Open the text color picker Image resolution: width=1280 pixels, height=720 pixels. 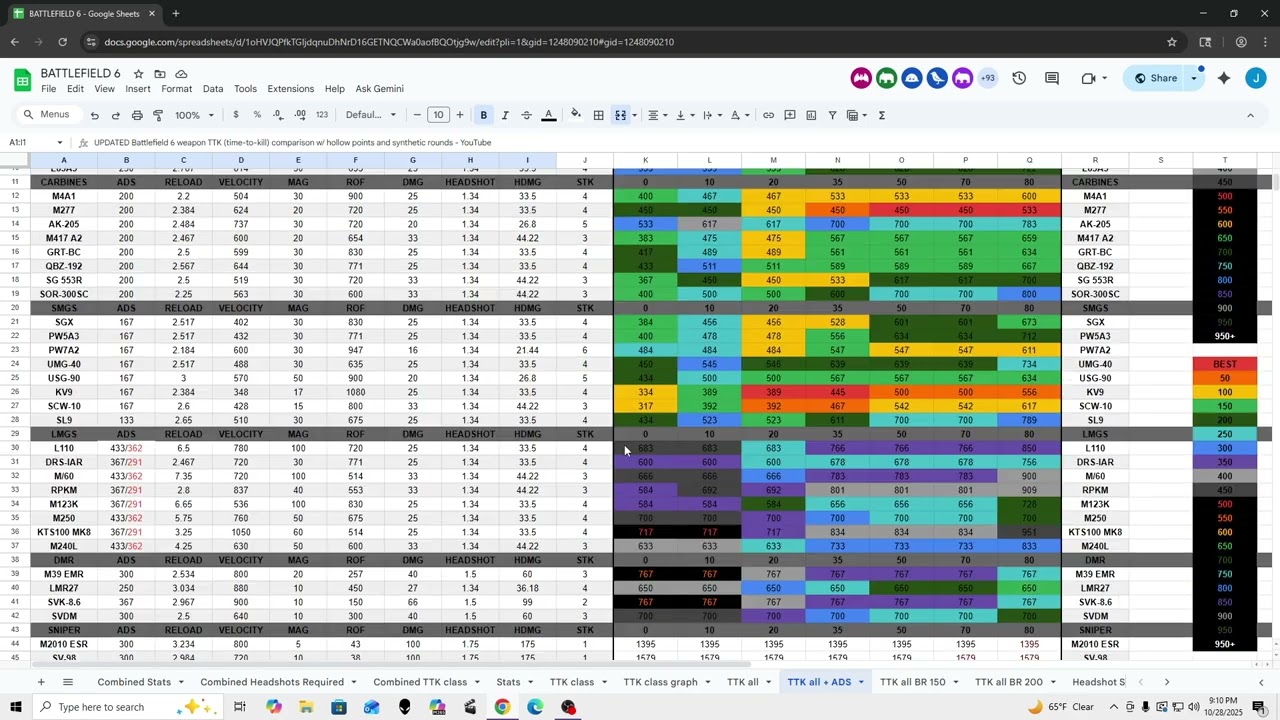click(x=548, y=115)
